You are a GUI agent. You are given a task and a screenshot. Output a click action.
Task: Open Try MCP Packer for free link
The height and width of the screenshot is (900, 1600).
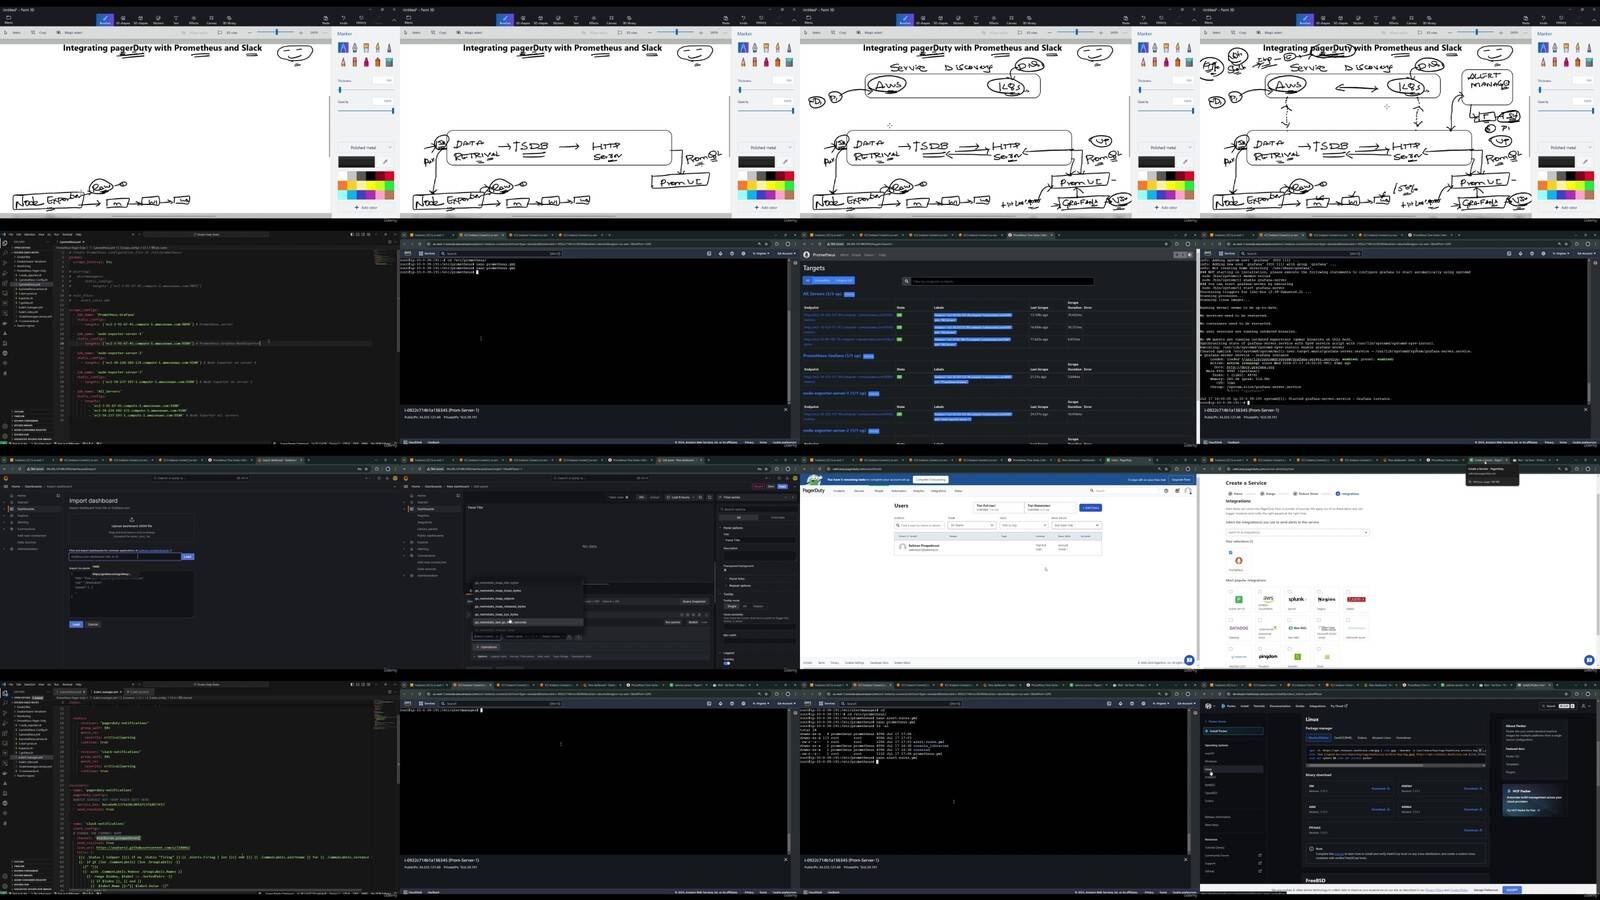coord(1523,810)
